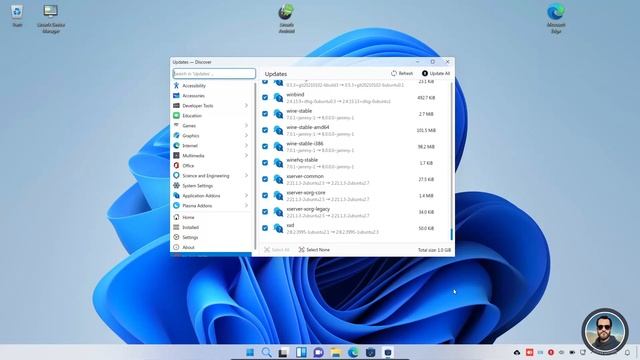Click the round webcam portrait overlay
The image size is (640, 360).
(604, 331)
